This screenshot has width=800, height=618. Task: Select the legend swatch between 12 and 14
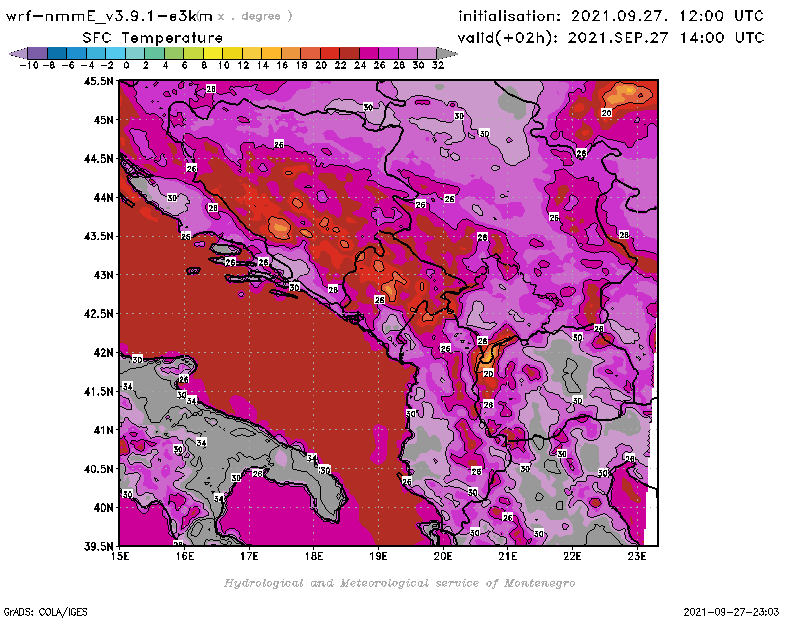point(252,53)
